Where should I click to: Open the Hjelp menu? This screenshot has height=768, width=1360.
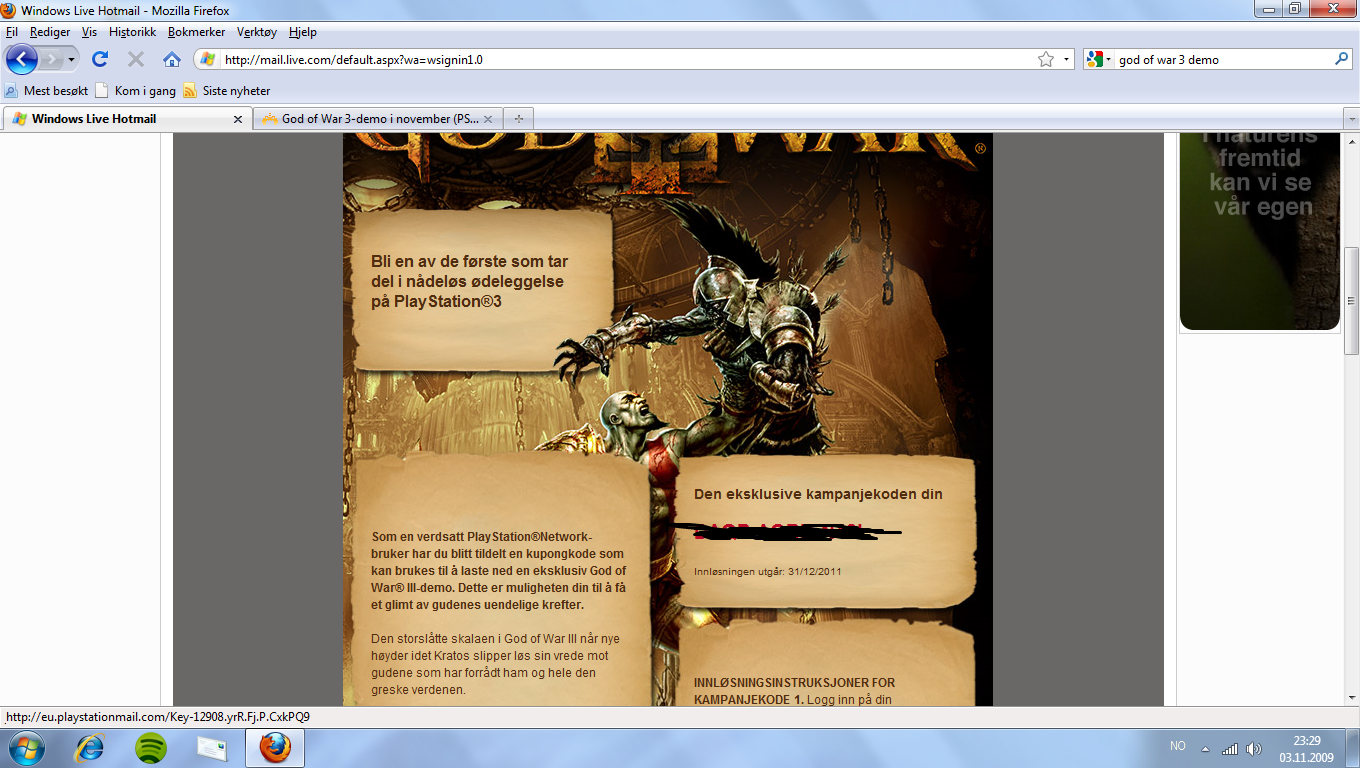303,32
